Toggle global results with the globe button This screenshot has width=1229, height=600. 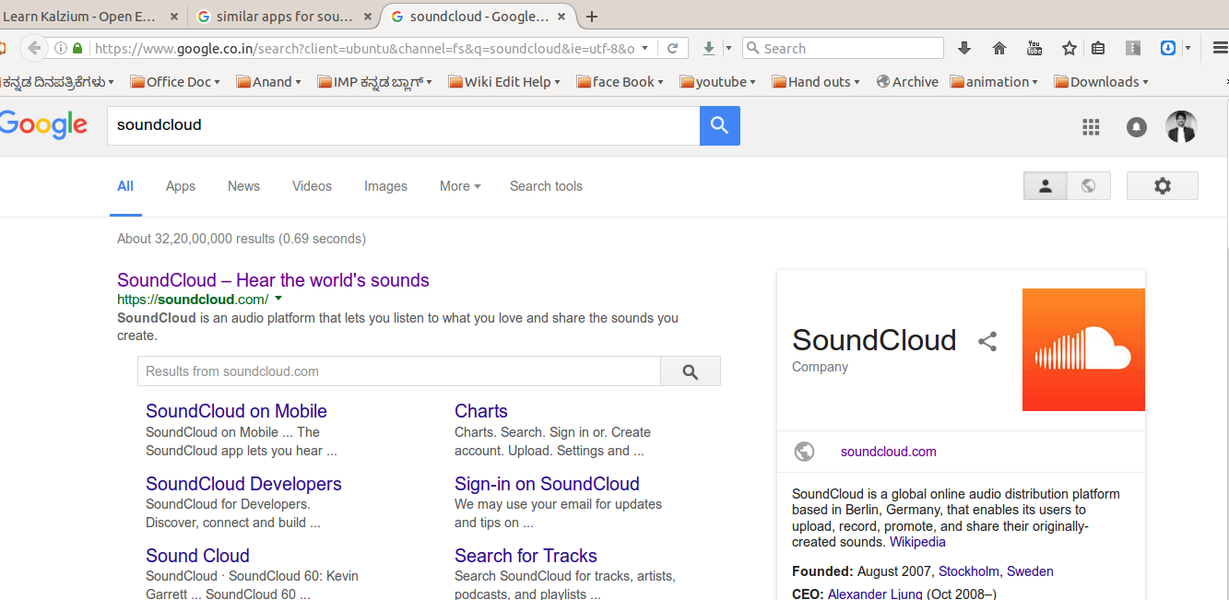pyautogui.click(x=1088, y=186)
